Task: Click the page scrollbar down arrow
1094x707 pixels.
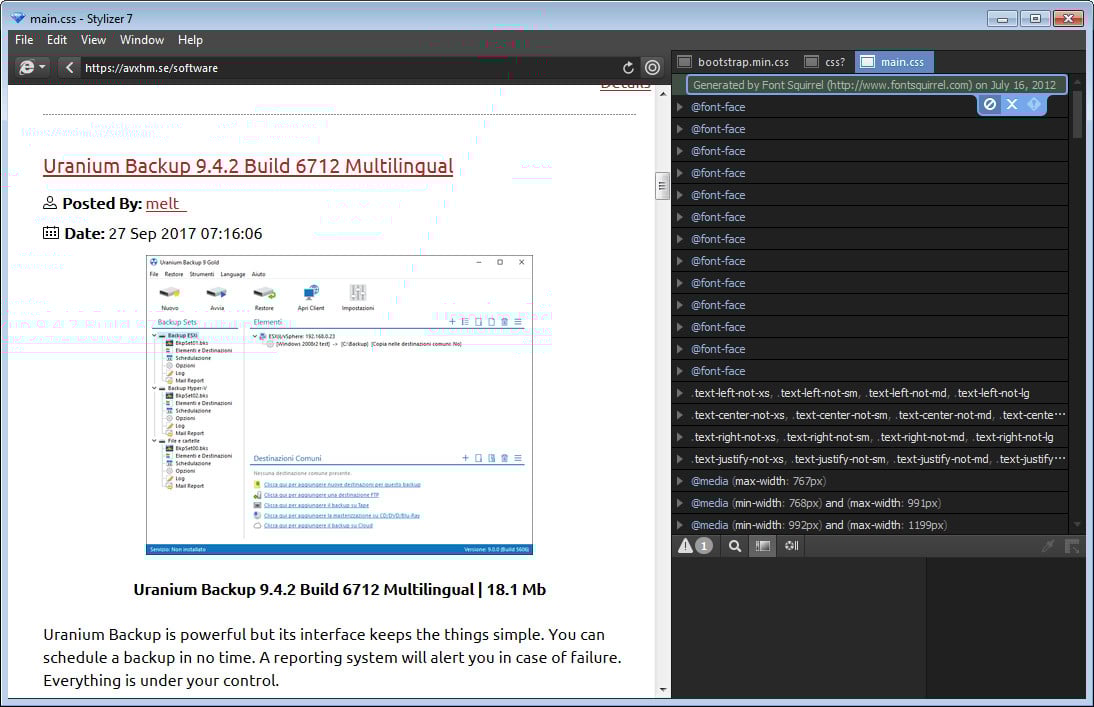Action: click(662, 690)
